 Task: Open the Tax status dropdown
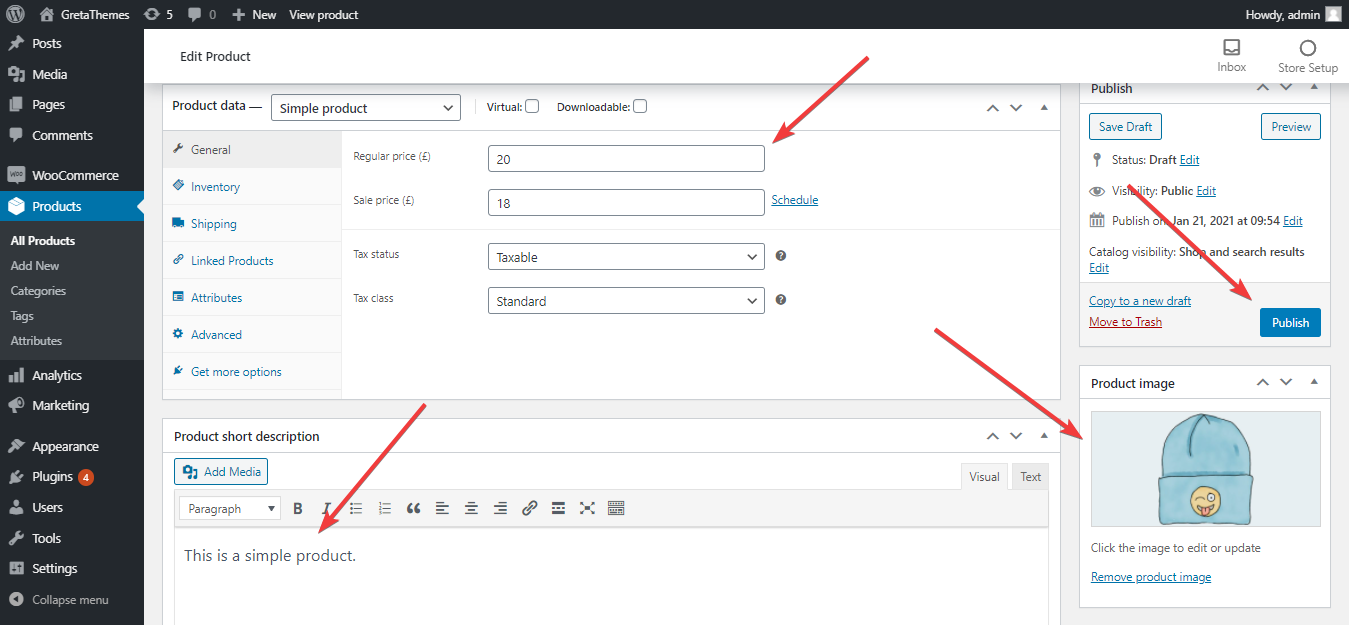coord(626,257)
